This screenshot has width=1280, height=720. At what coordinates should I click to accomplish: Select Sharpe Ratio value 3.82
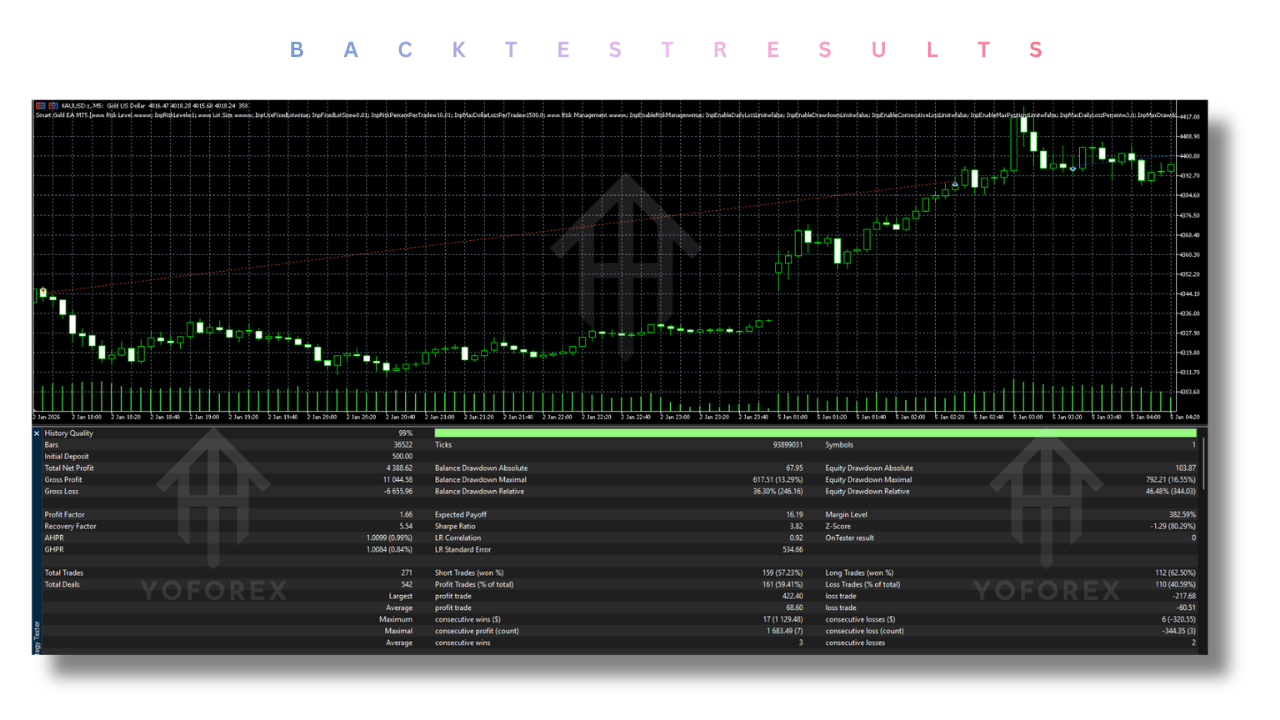tap(797, 526)
